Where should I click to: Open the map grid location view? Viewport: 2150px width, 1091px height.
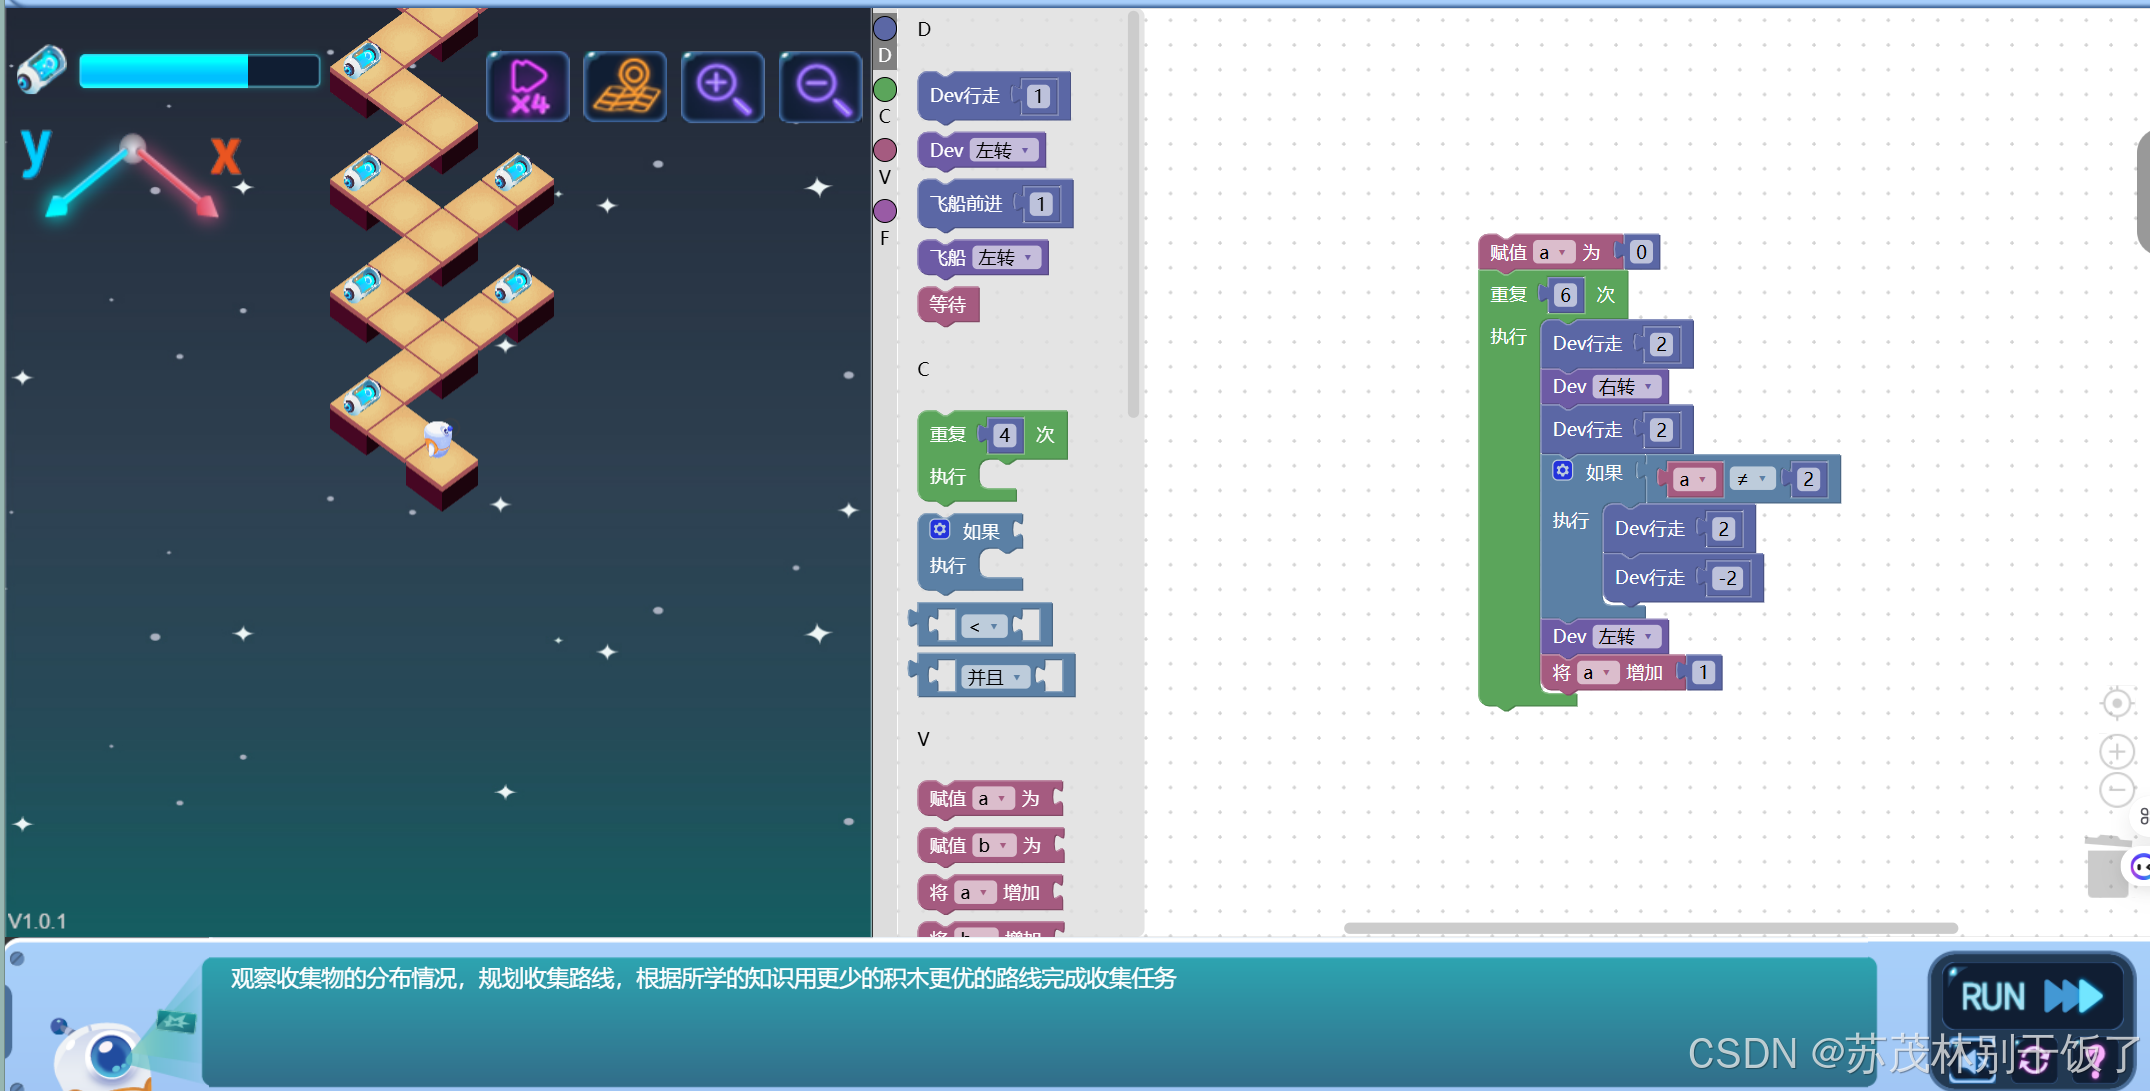pyautogui.click(x=625, y=87)
